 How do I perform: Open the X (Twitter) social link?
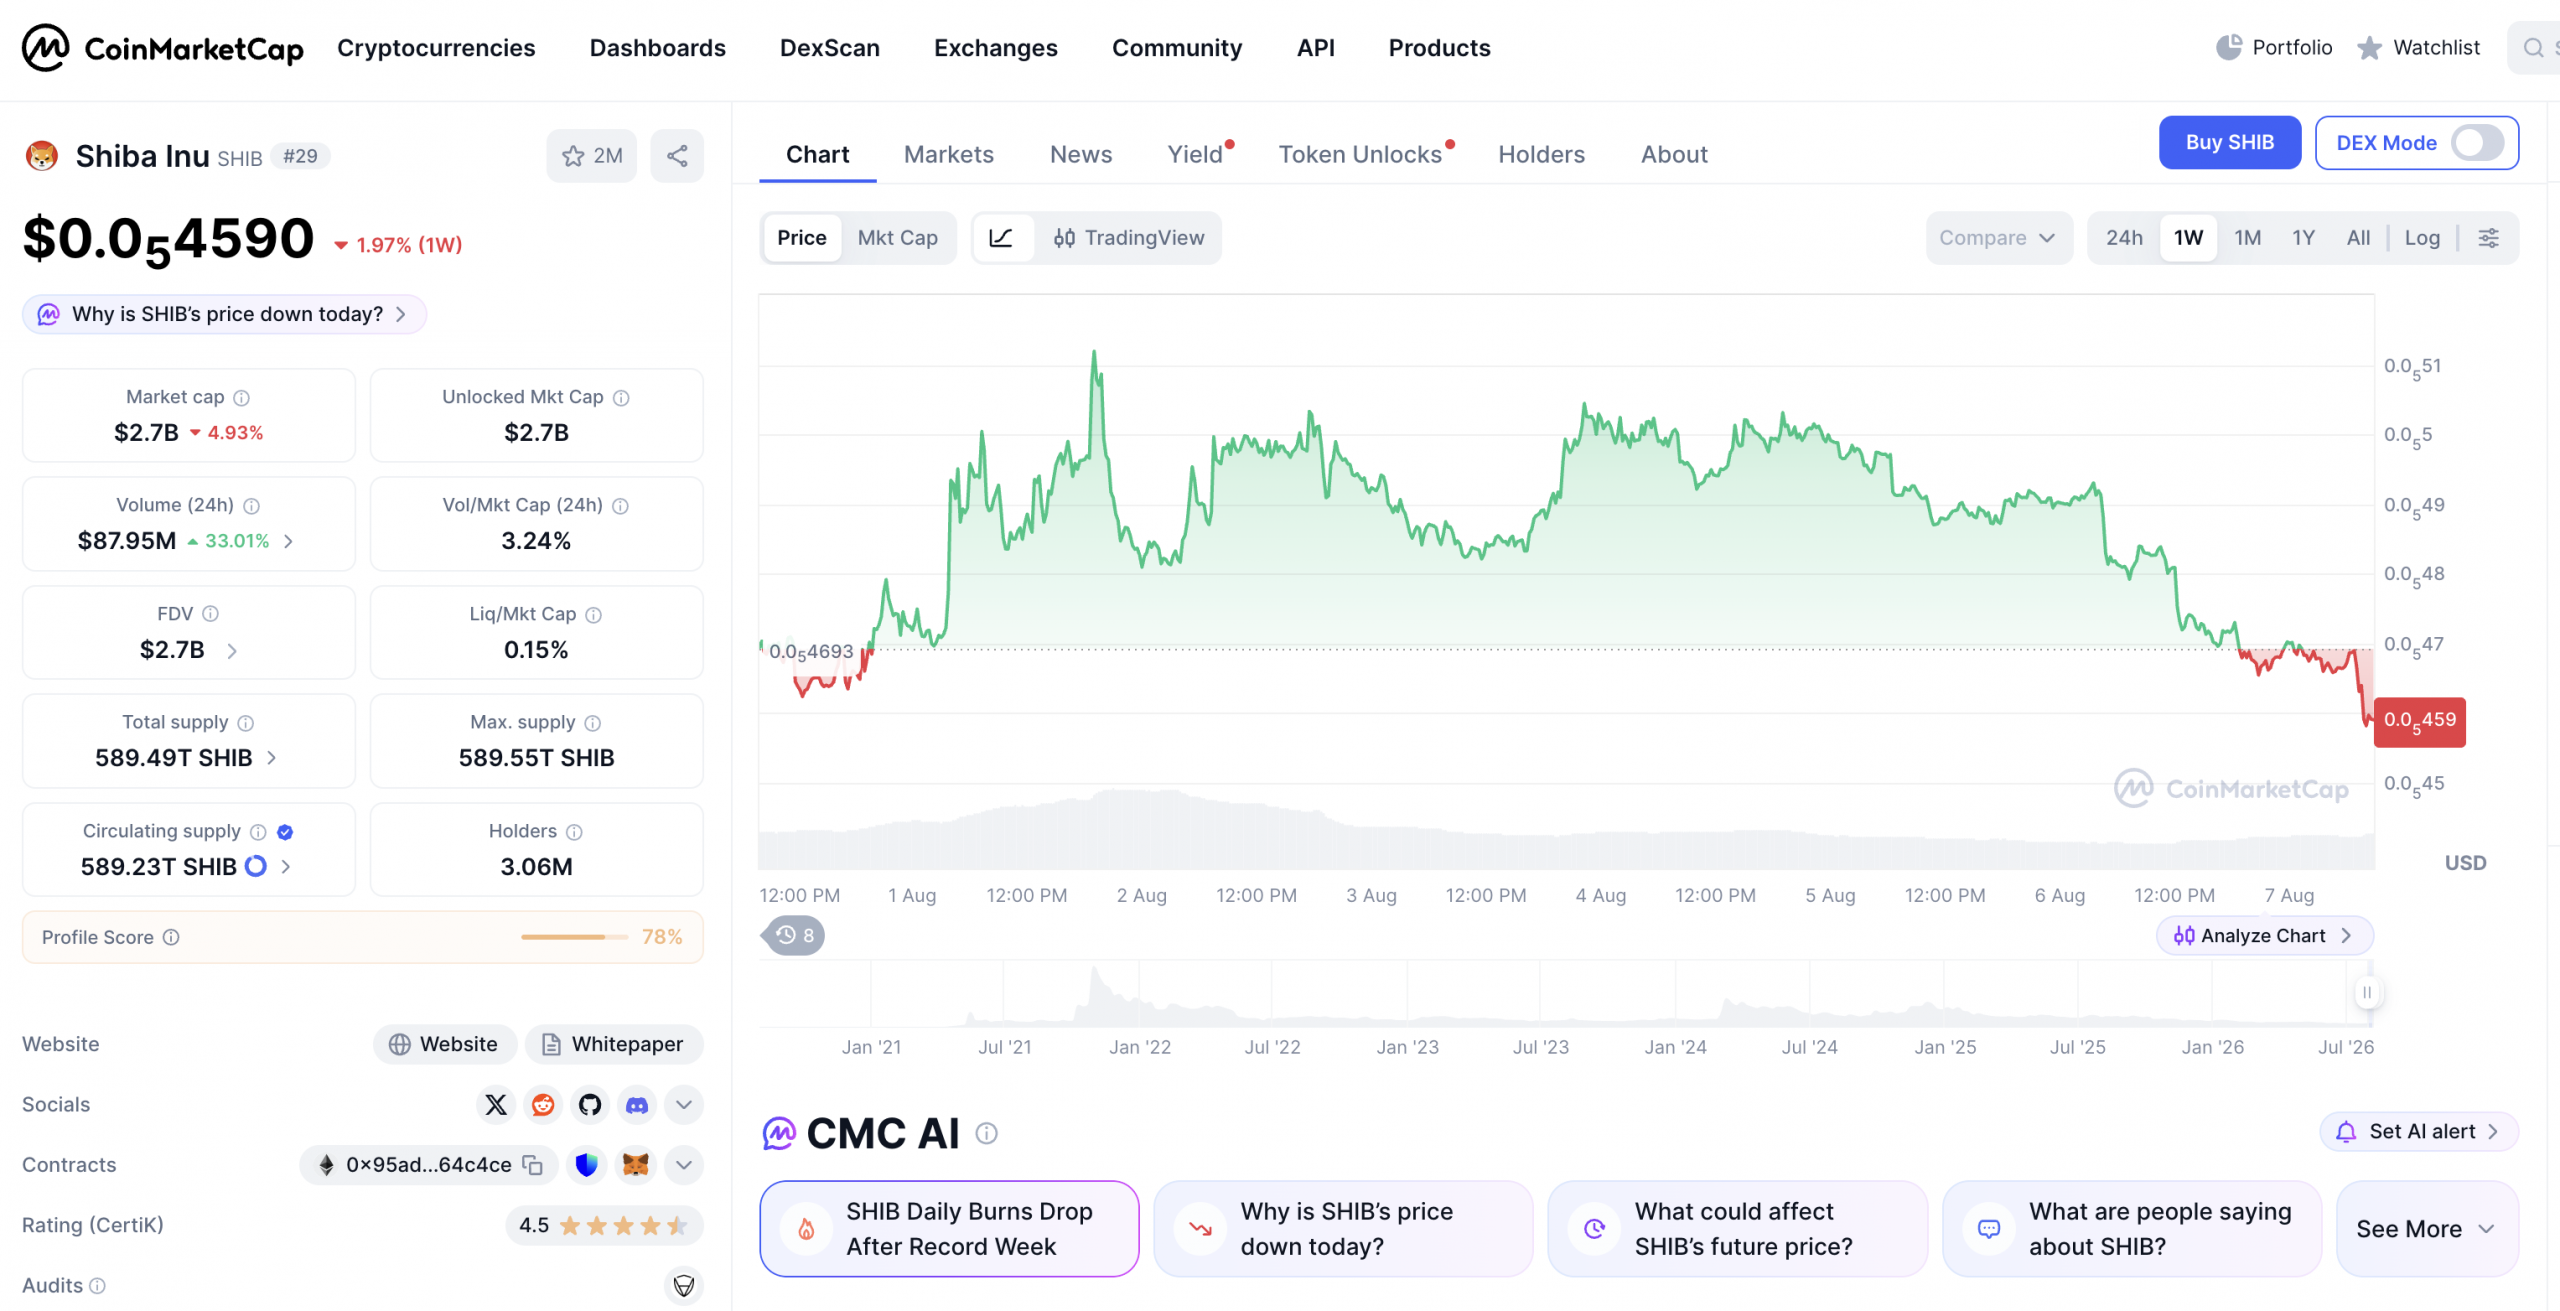pyautogui.click(x=496, y=1105)
